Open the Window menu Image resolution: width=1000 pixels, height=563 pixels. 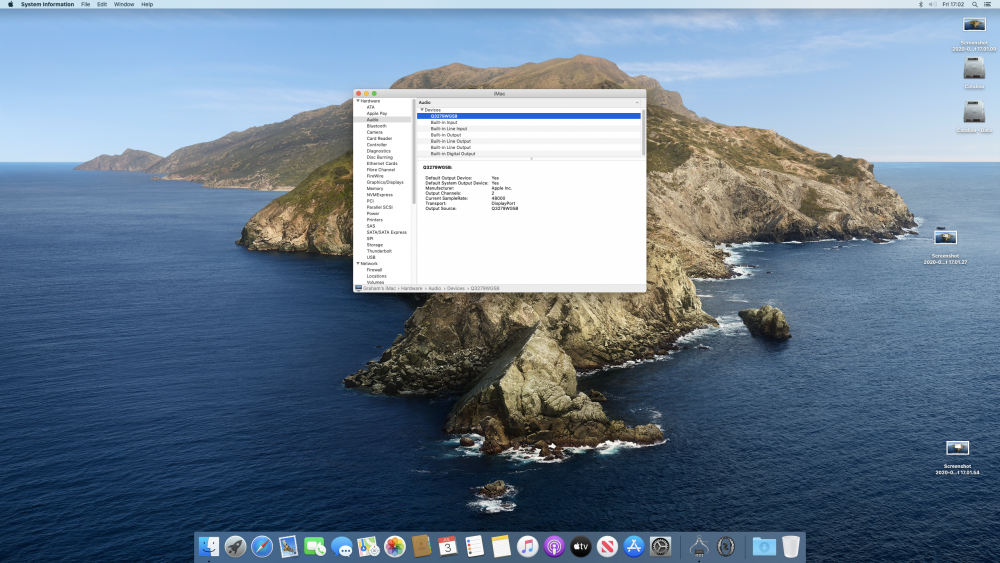124,4
